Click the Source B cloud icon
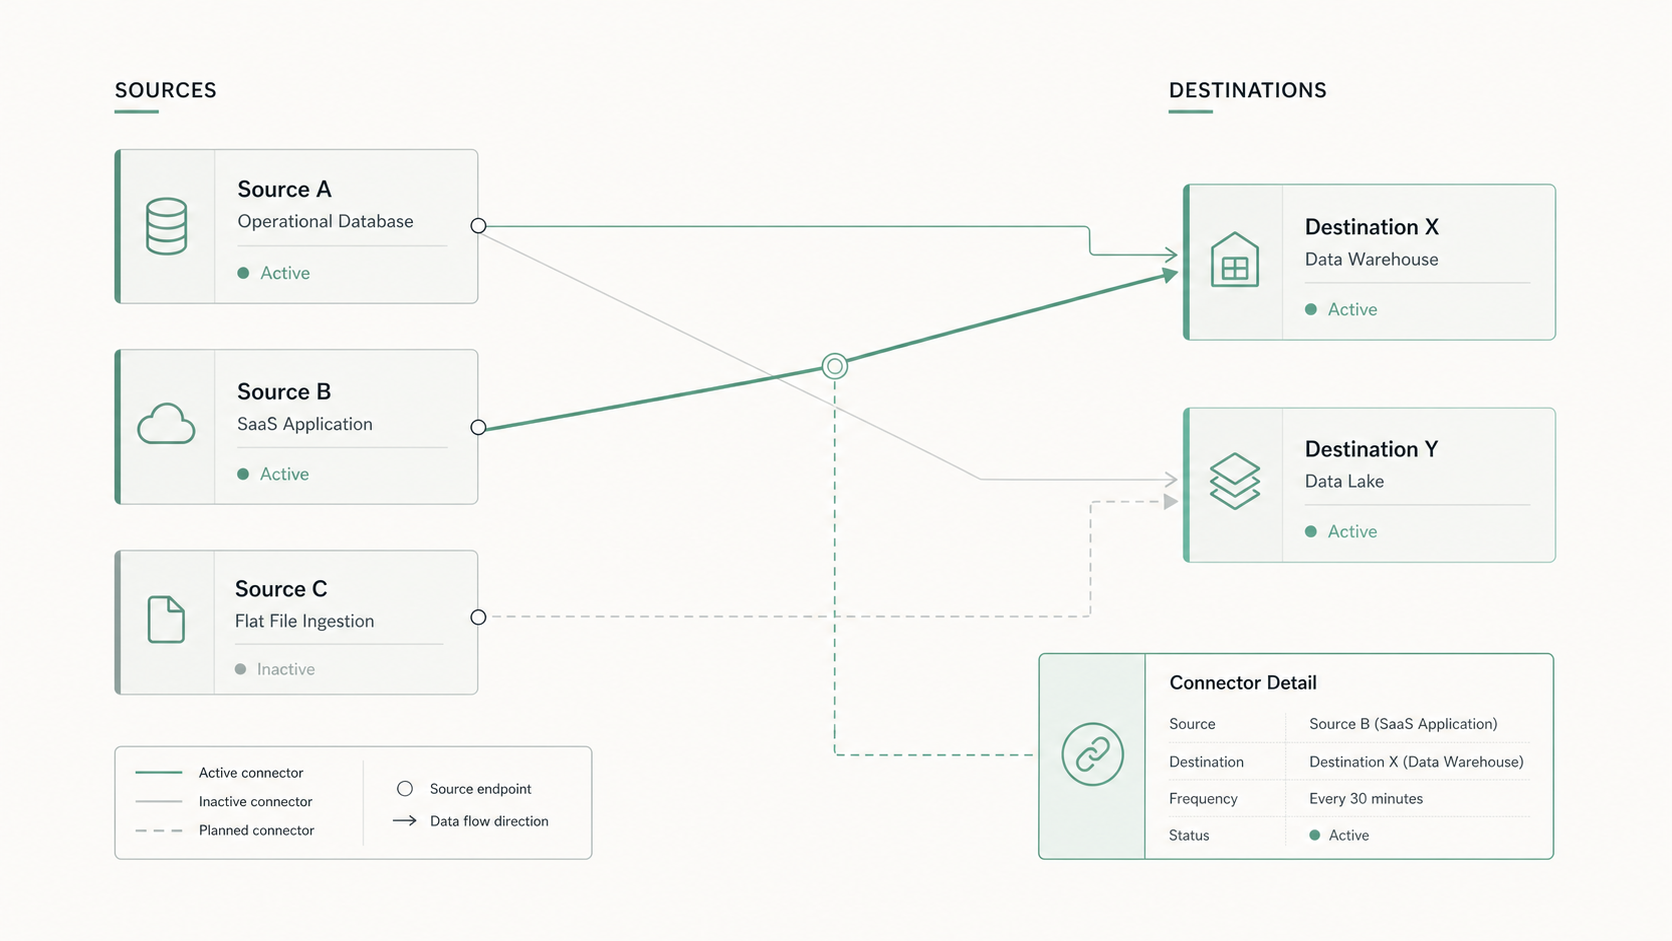This screenshot has height=941, width=1672. click(166, 424)
